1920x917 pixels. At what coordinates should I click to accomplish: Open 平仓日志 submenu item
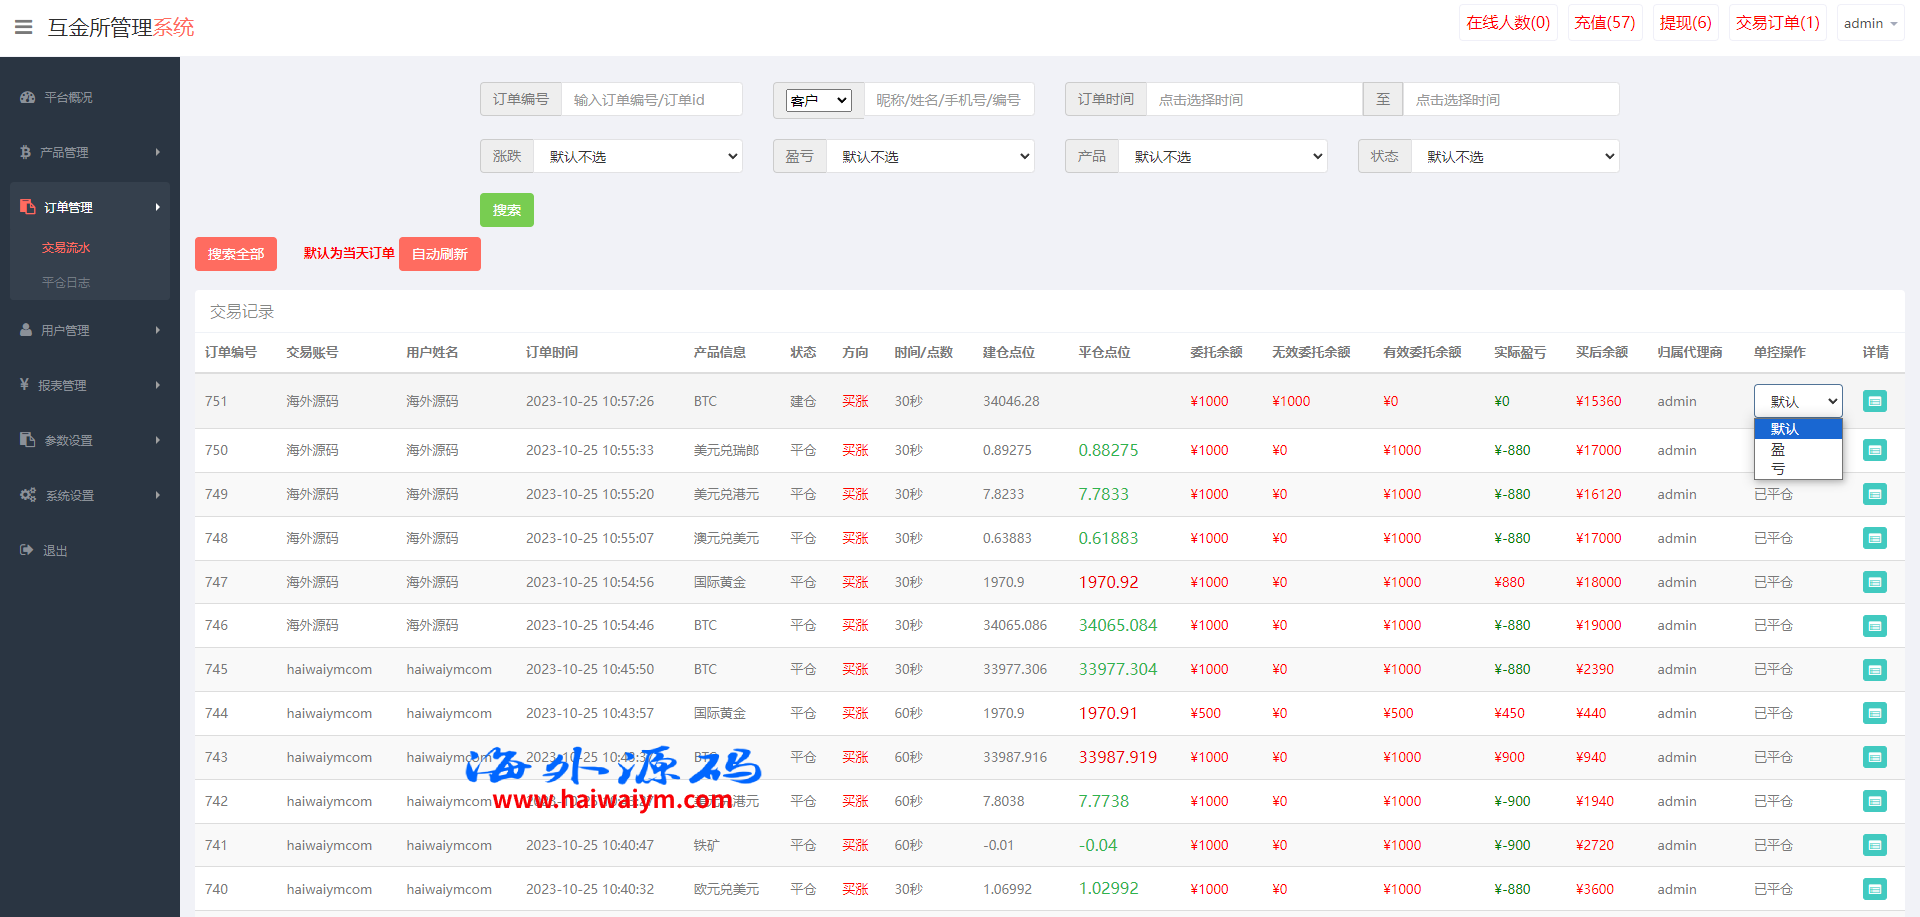pyautogui.click(x=66, y=283)
